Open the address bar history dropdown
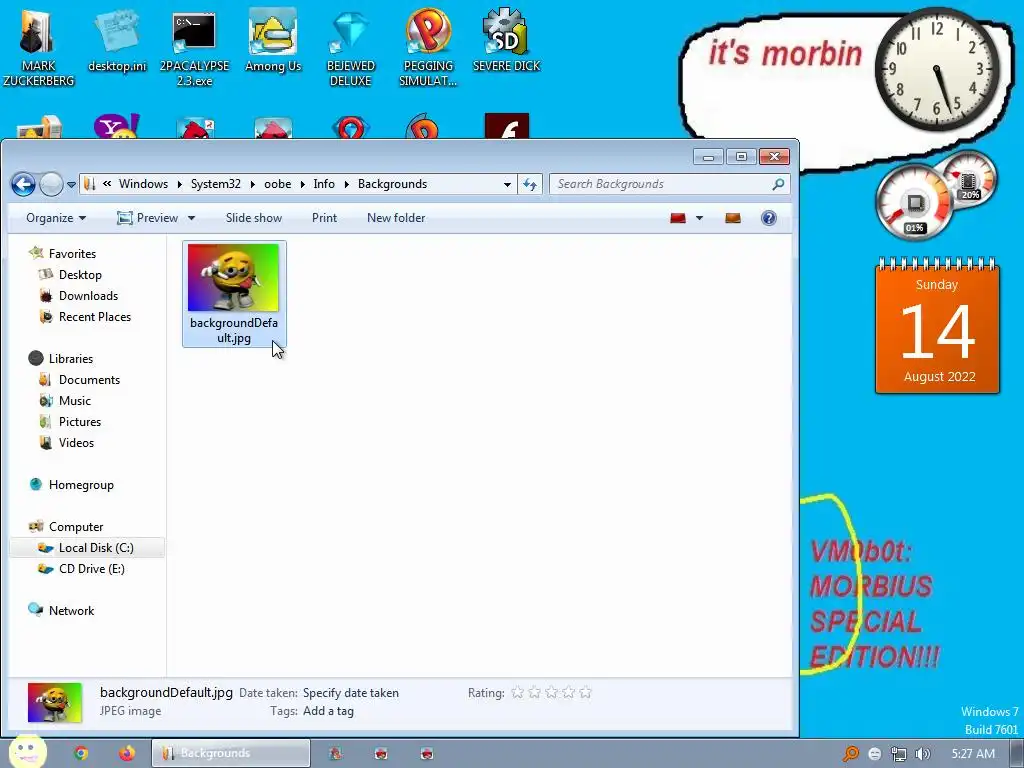 click(507, 185)
